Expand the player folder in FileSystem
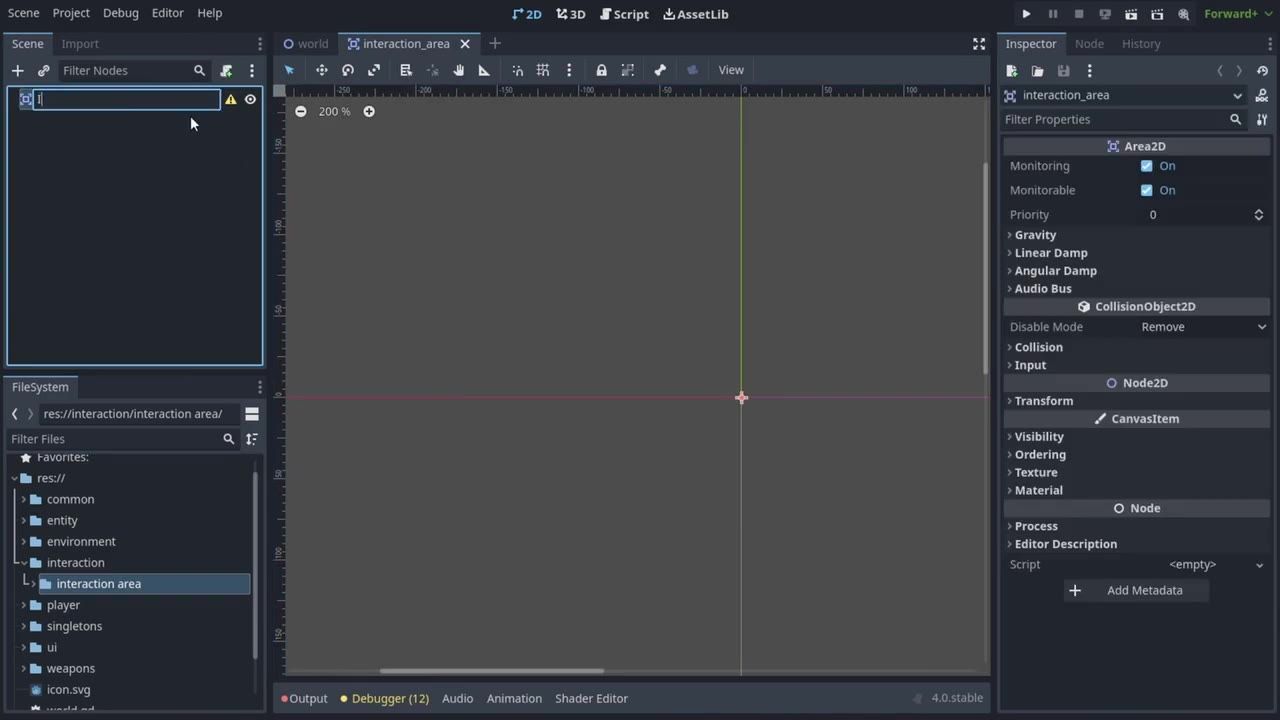The image size is (1280, 720). click(23, 605)
